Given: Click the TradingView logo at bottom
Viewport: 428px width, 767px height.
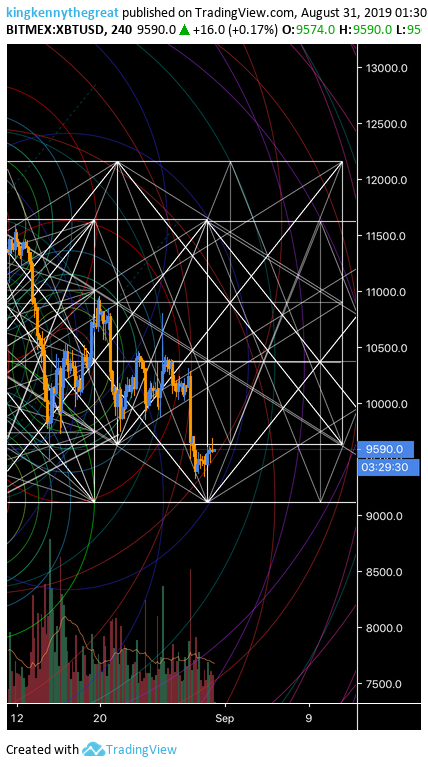Looking at the screenshot, I should pyautogui.click(x=93, y=749).
